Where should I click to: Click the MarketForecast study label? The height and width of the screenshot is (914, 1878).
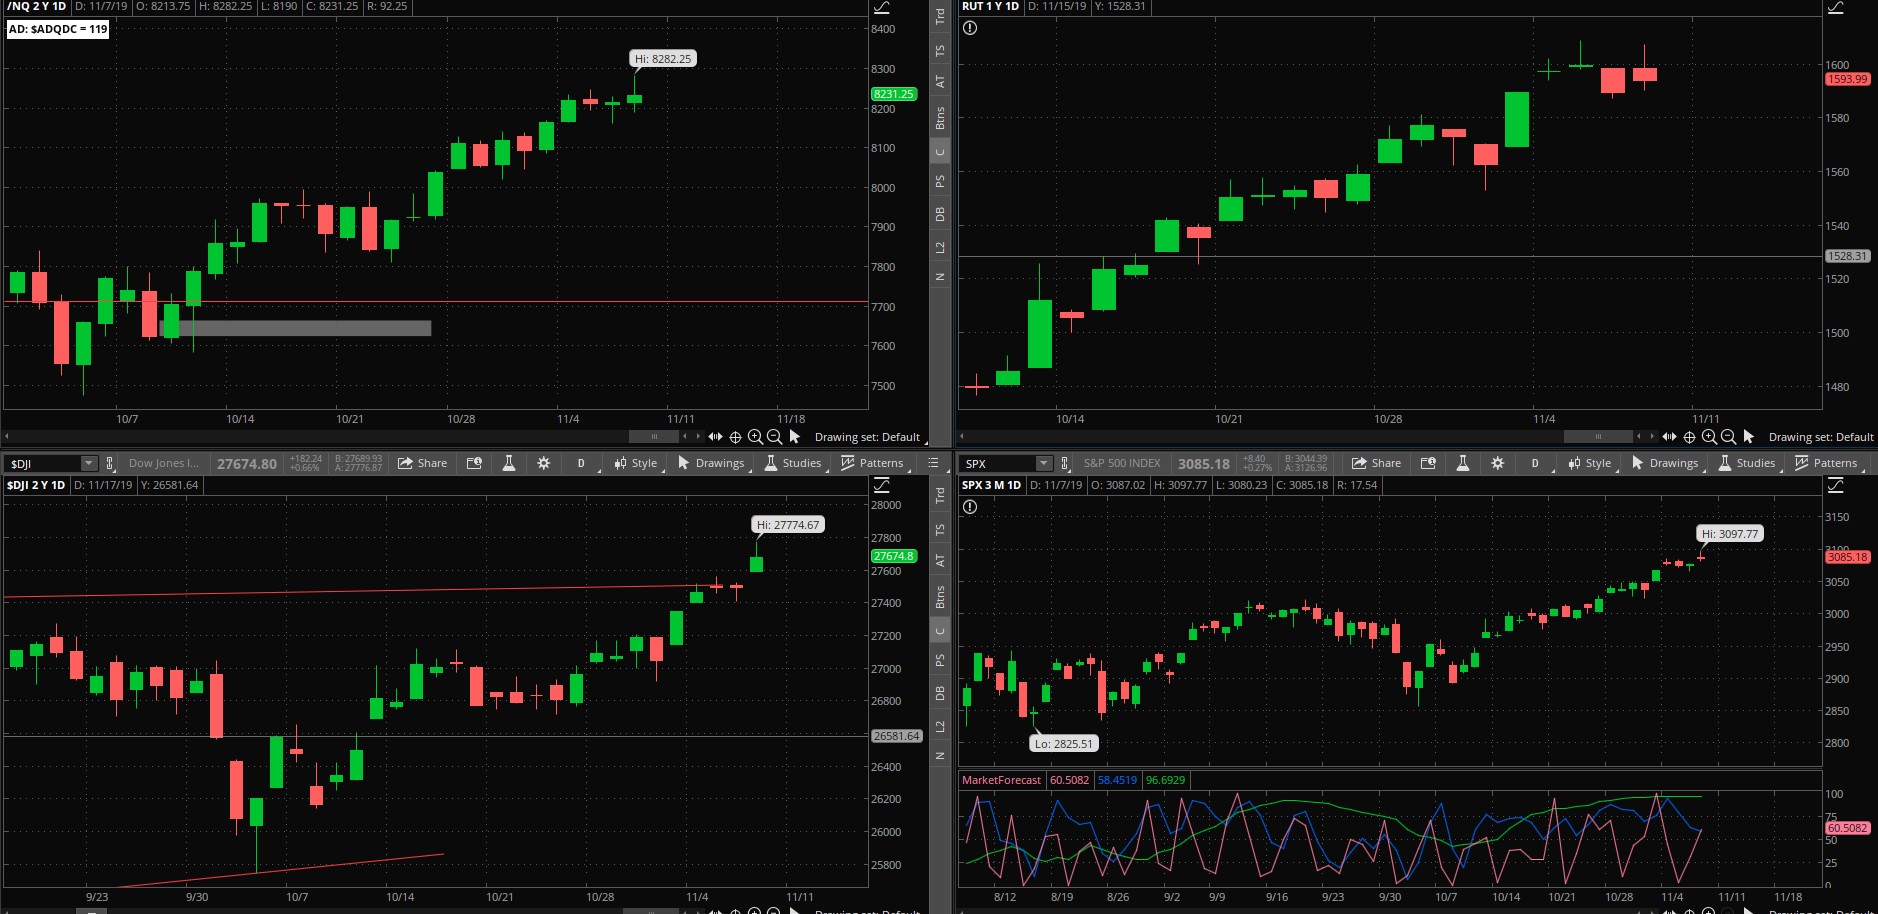pos(1001,780)
